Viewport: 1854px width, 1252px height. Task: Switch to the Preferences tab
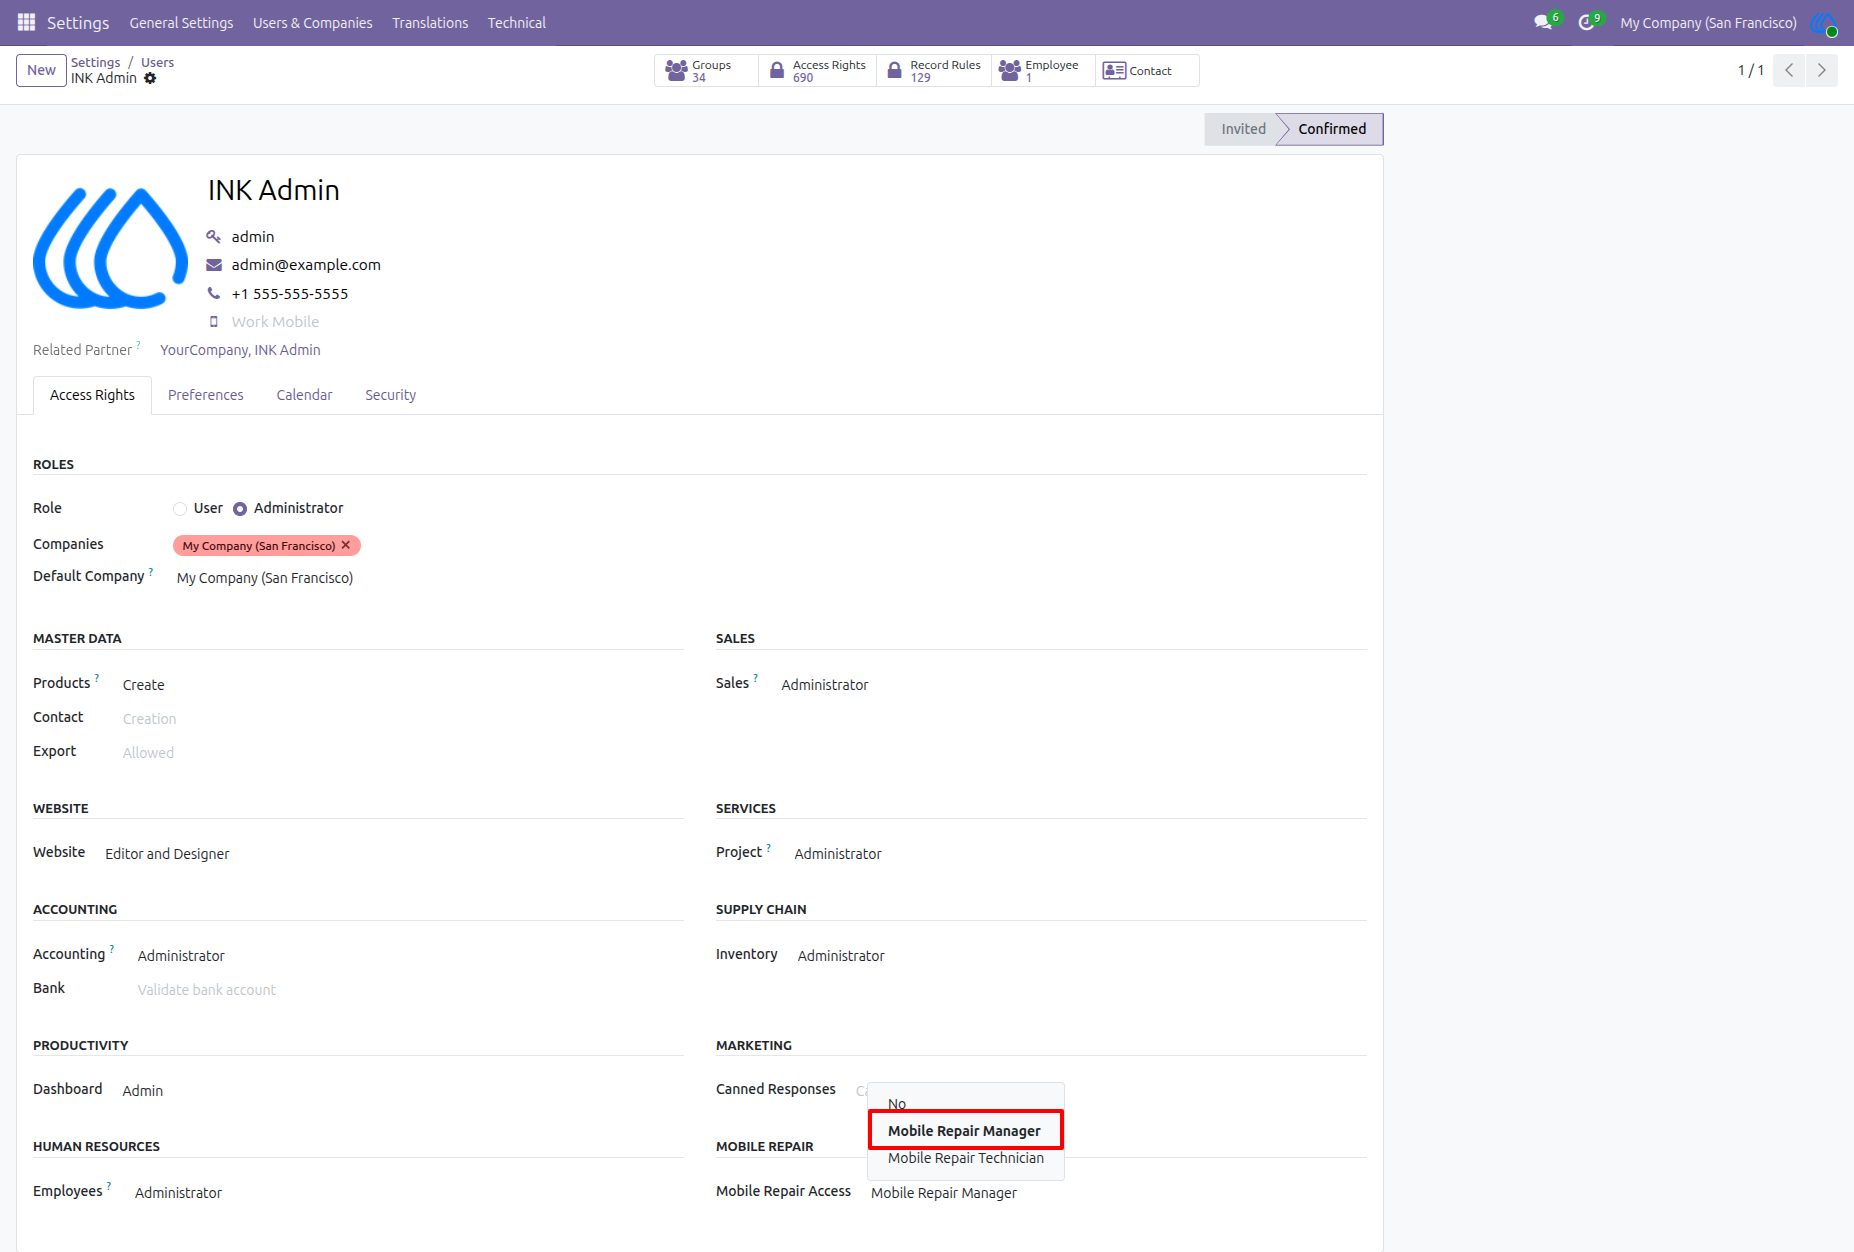[206, 395]
